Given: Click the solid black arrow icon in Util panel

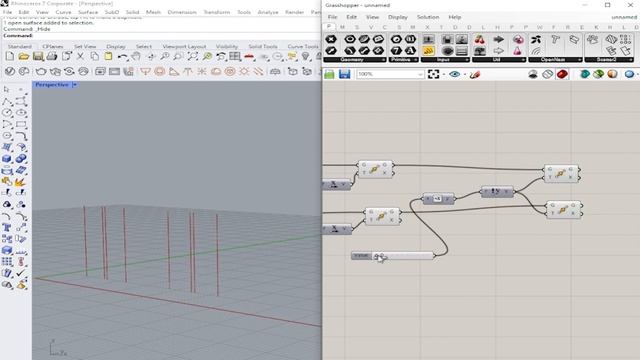Looking at the screenshot, I should pyautogui.click(x=498, y=40).
